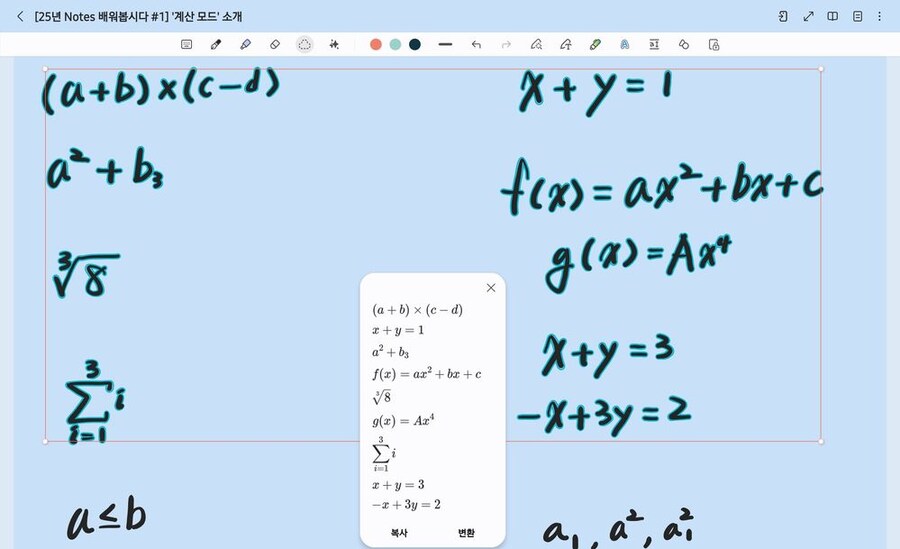Choose the dark navy pen color
The width and height of the screenshot is (900, 549).
click(415, 44)
